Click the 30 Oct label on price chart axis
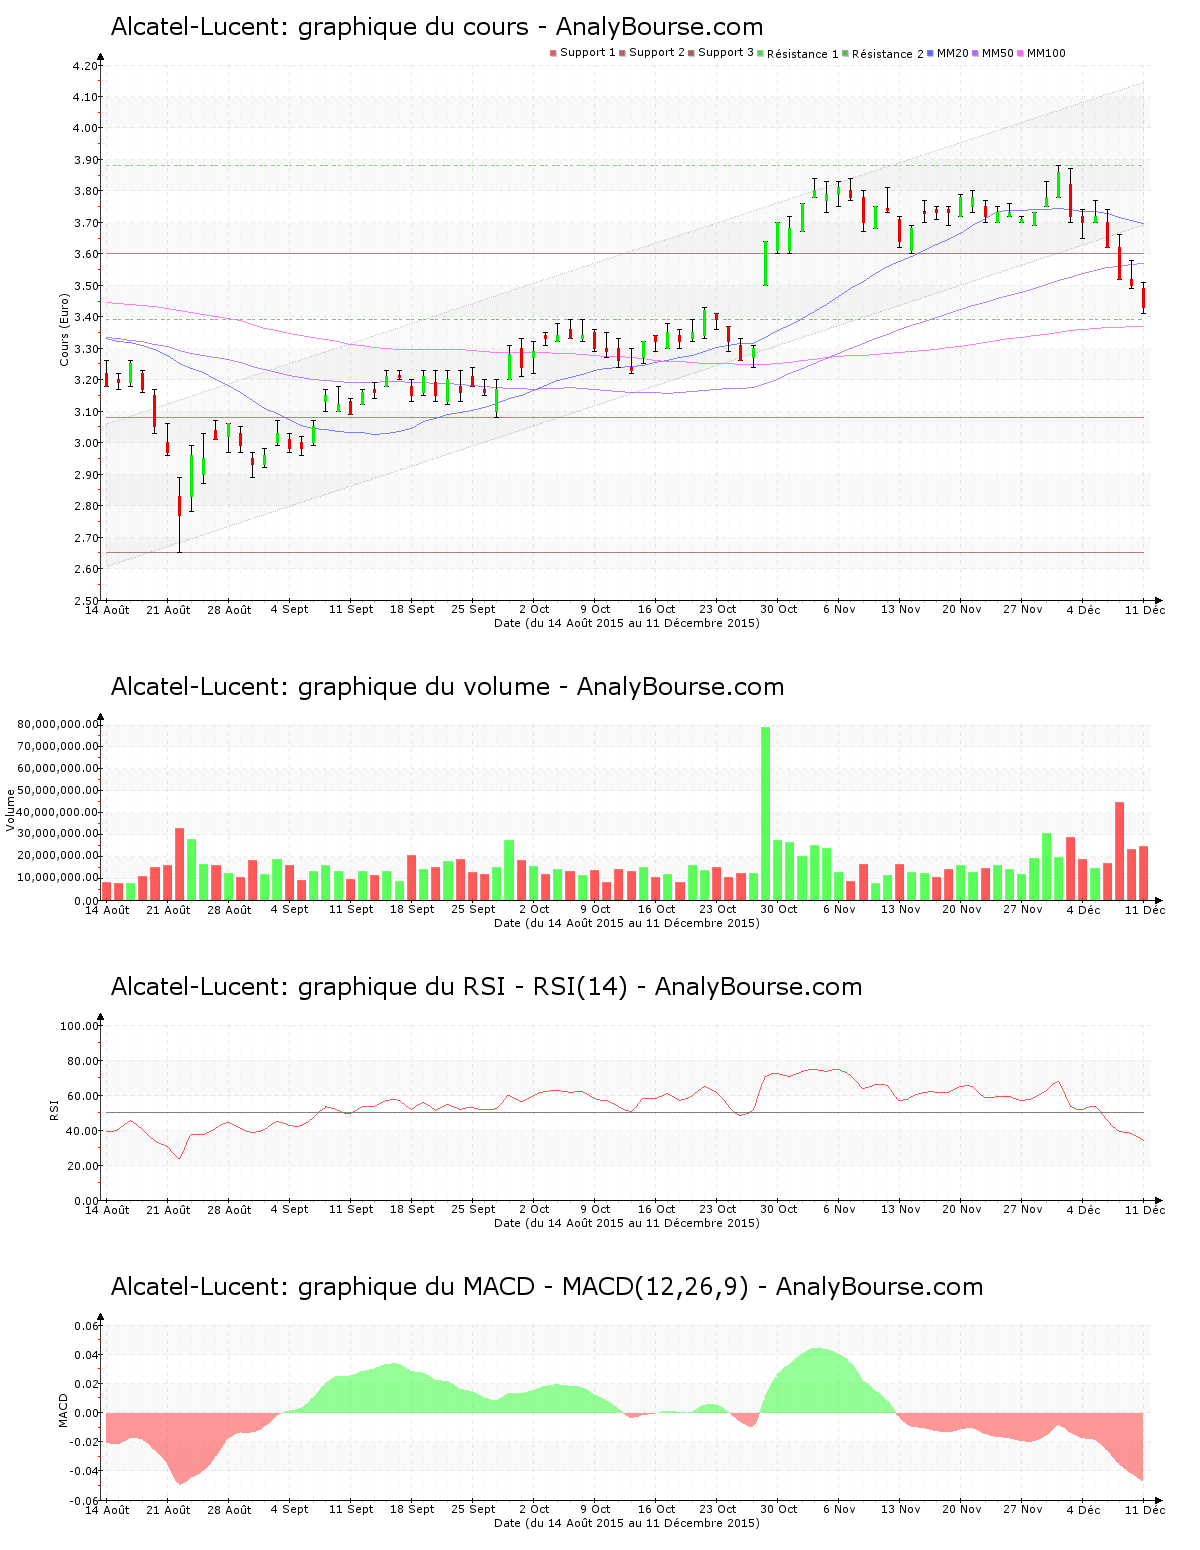 [x=779, y=609]
